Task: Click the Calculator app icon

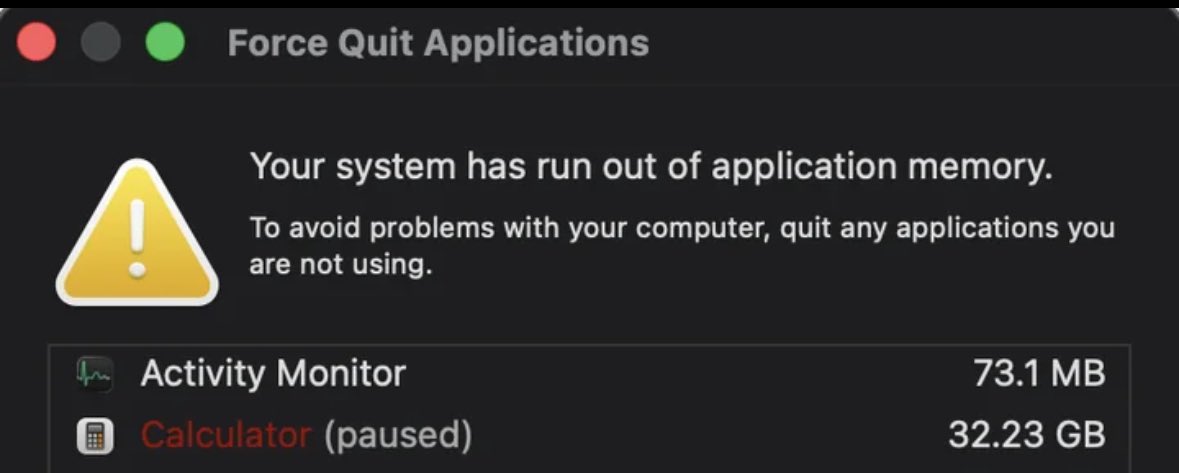Action: pyautogui.click(x=95, y=435)
